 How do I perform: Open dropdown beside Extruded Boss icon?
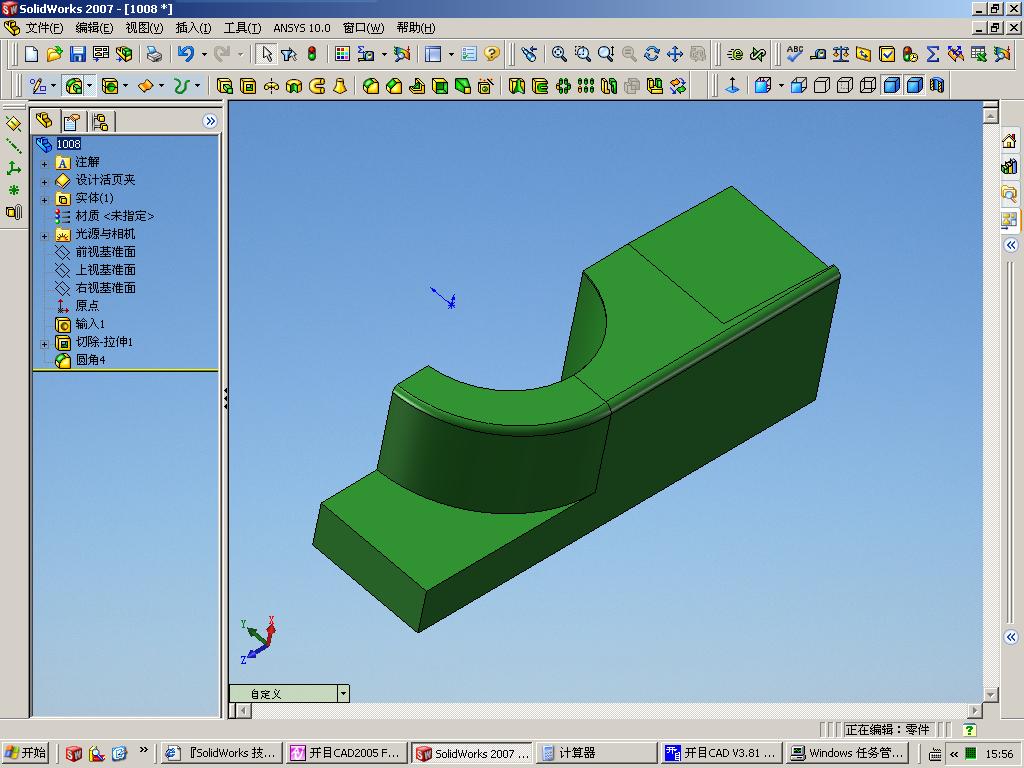89,86
